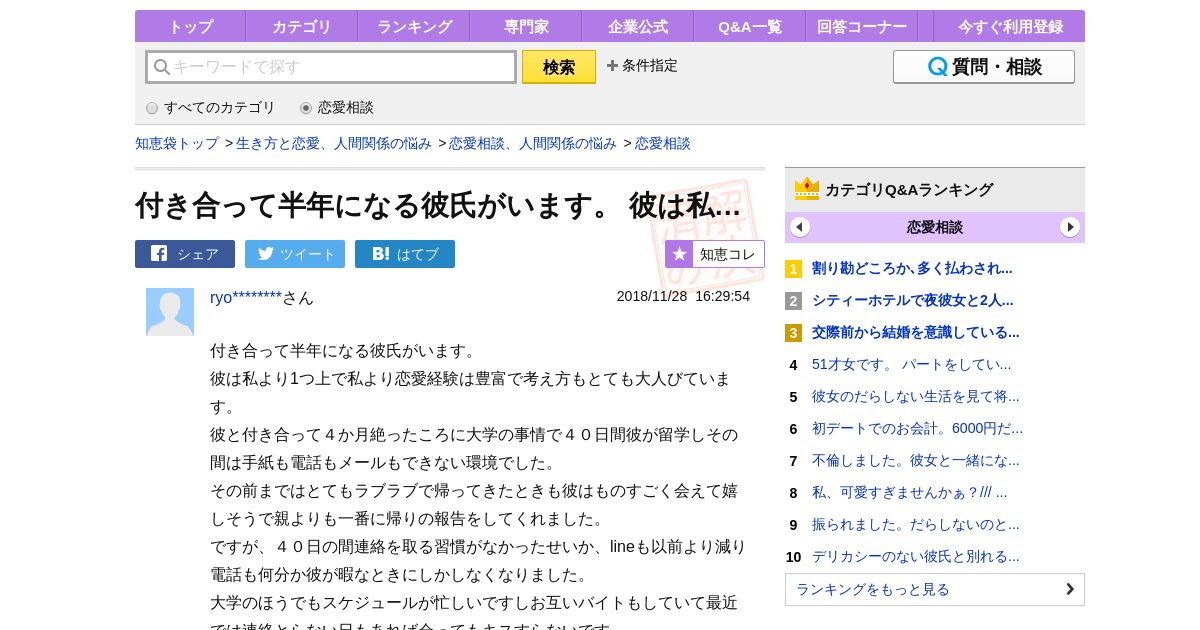Focus the keyword search field

tap(331, 67)
